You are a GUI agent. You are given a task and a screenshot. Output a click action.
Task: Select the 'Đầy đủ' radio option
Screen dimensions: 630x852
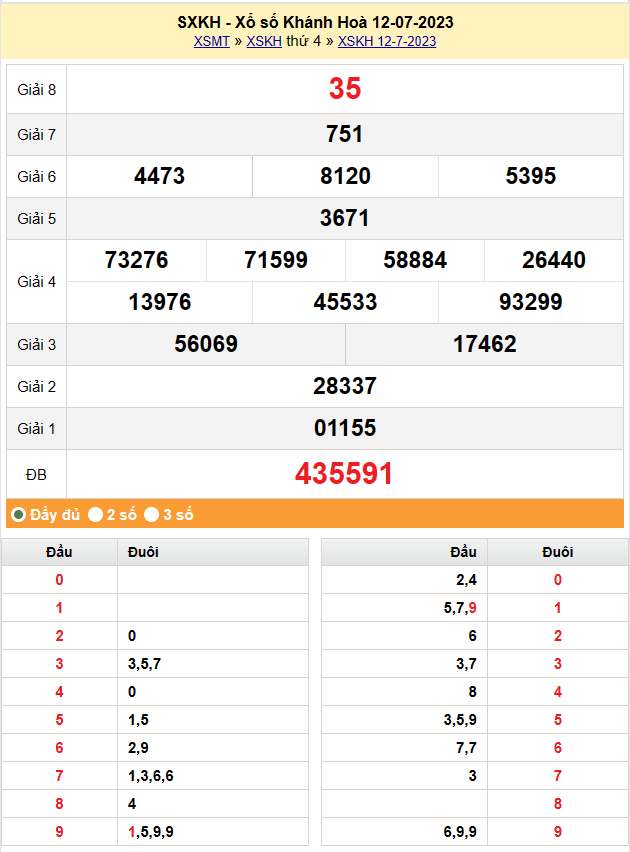point(18,515)
